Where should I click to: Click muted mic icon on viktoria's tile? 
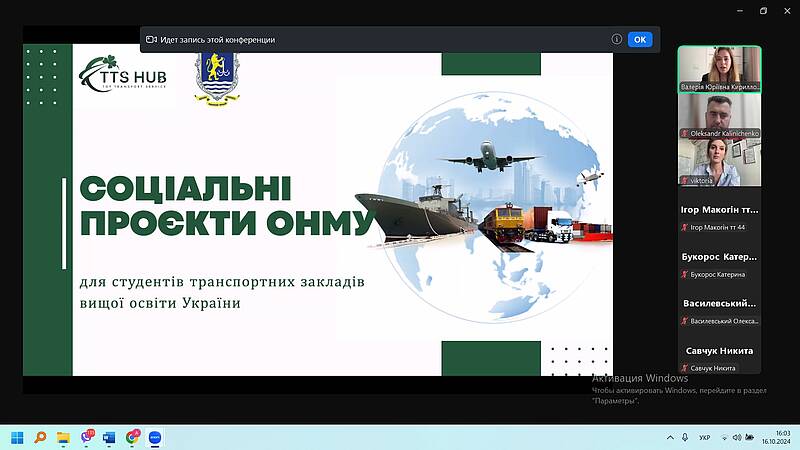(x=684, y=180)
